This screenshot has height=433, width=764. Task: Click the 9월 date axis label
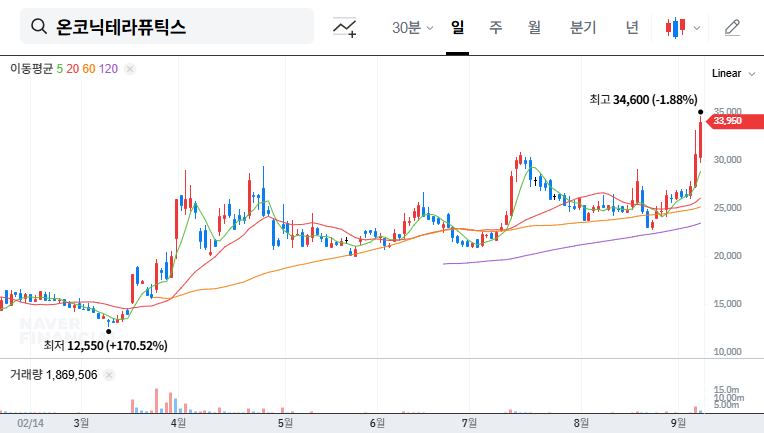coord(678,423)
